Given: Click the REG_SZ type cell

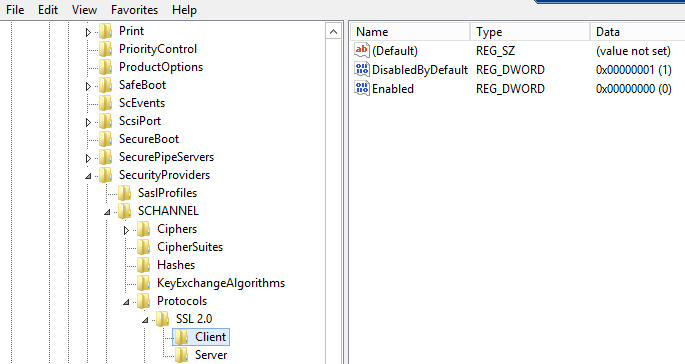Looking at the screenshot, I should (x=495, y=51).
